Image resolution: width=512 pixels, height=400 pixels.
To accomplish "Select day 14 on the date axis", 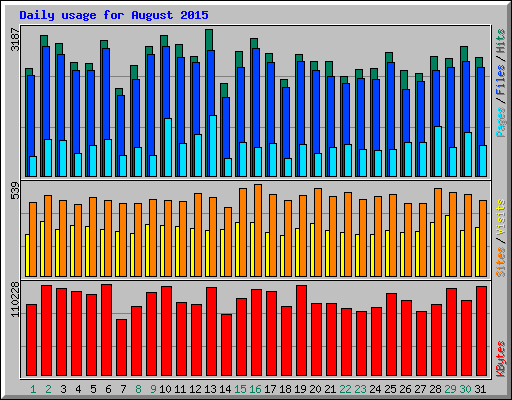I will click(225, 389).
